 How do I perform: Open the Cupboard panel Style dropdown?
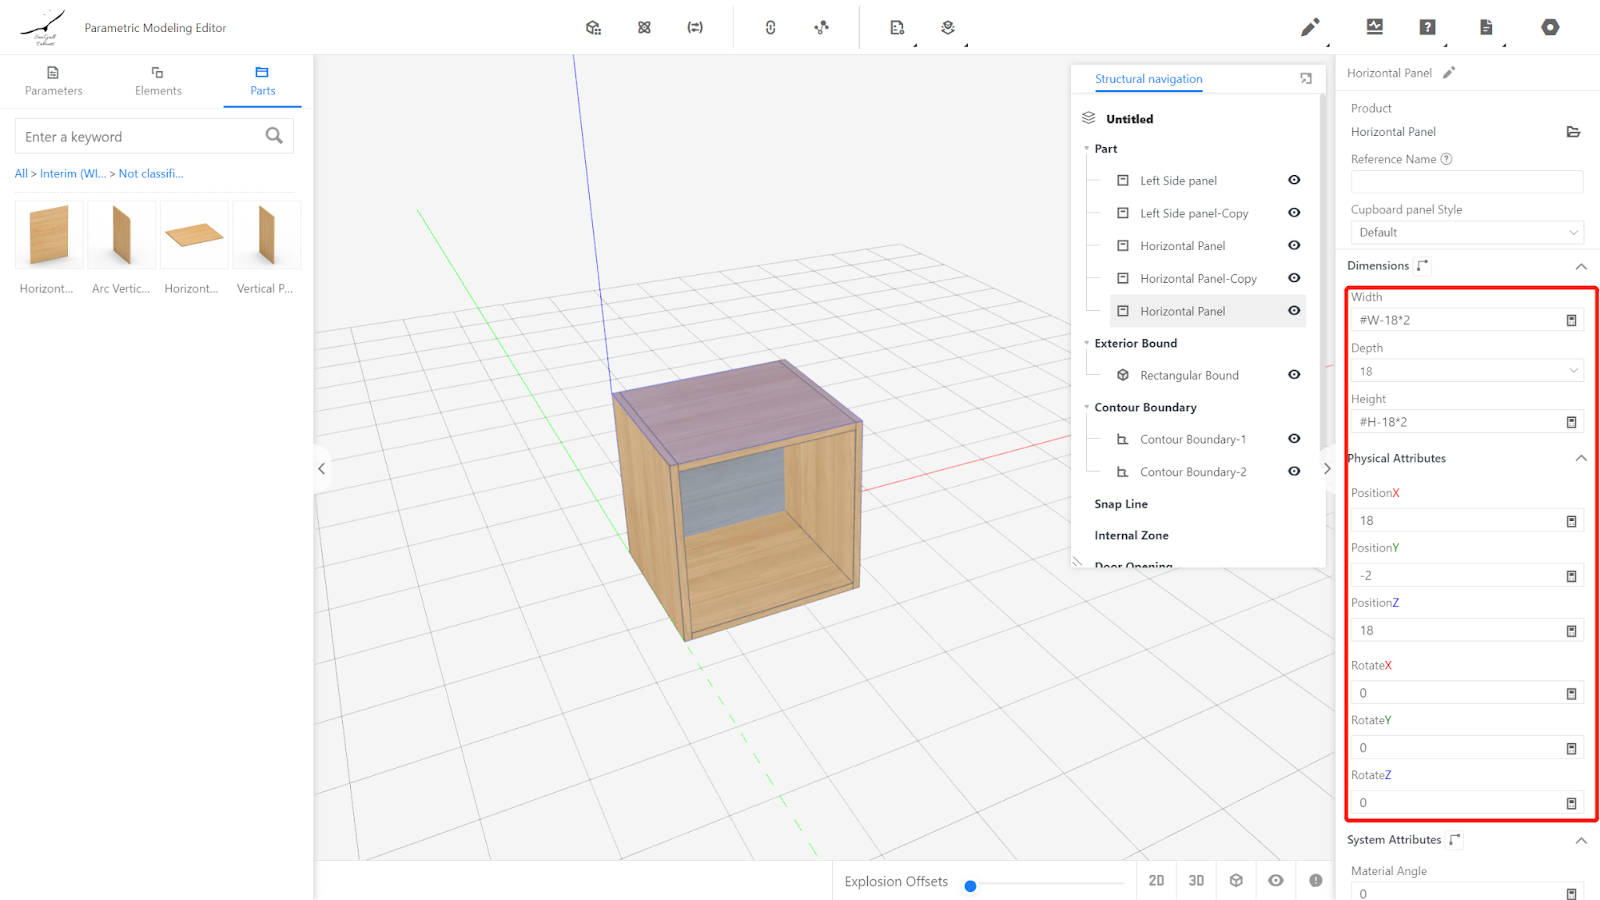[1466, 233]
